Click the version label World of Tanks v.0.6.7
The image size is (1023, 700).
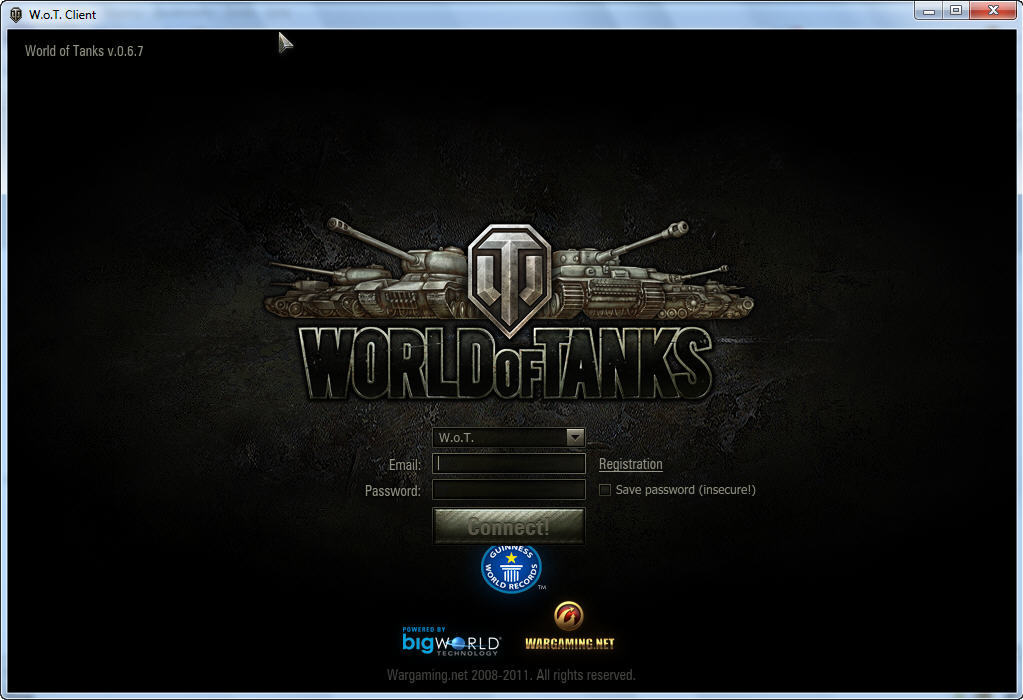click(x=83, y=49)
